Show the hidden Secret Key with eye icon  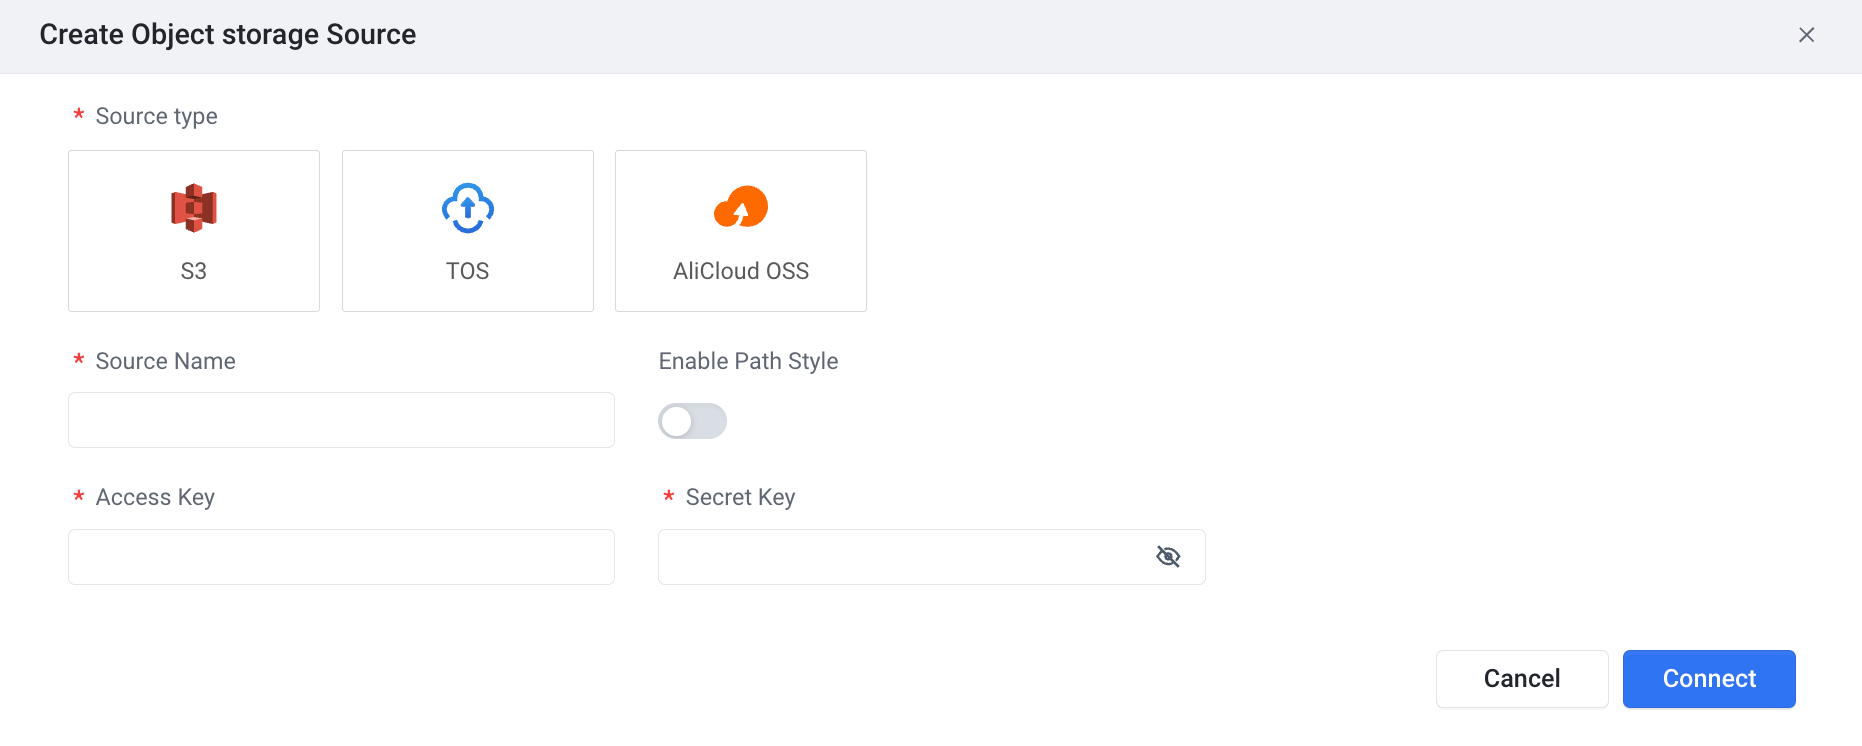(1168, 557)
